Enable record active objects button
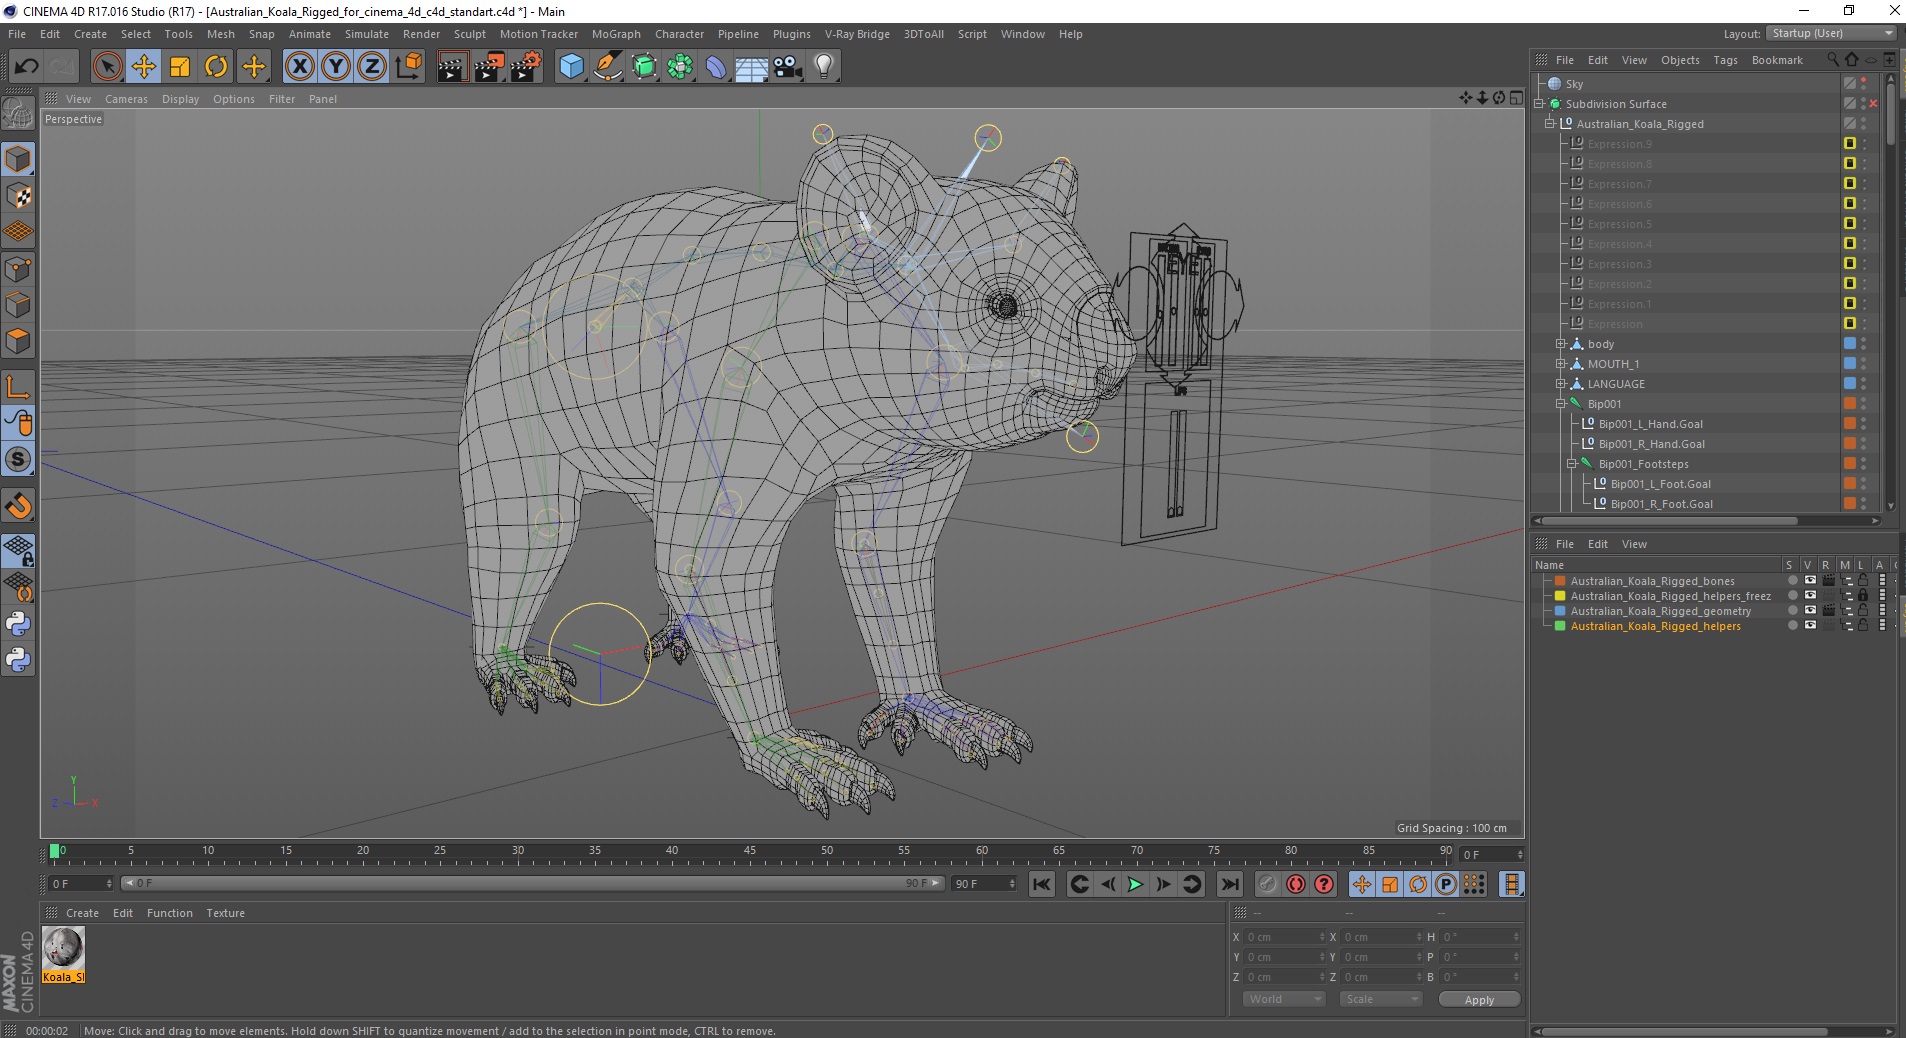 pyautogui.click(x=1268, y=884)
